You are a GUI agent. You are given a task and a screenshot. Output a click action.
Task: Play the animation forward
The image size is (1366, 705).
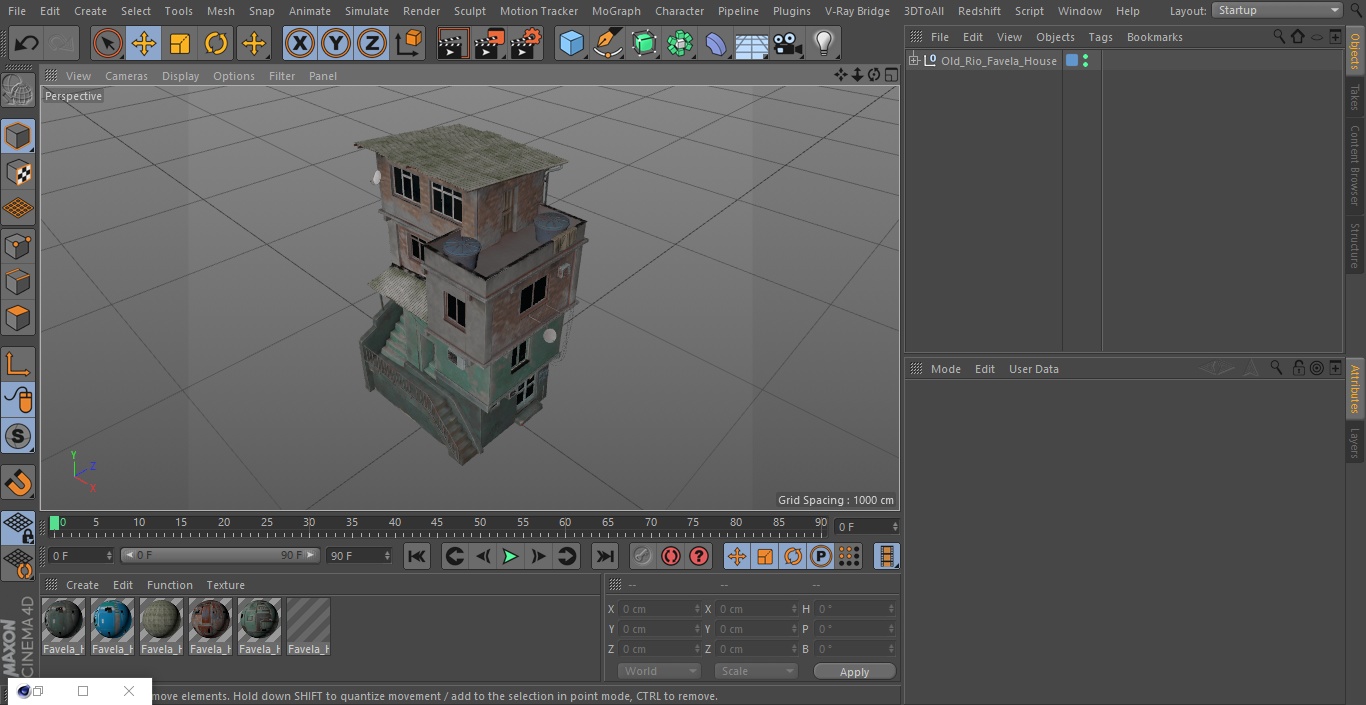(510, 556)
